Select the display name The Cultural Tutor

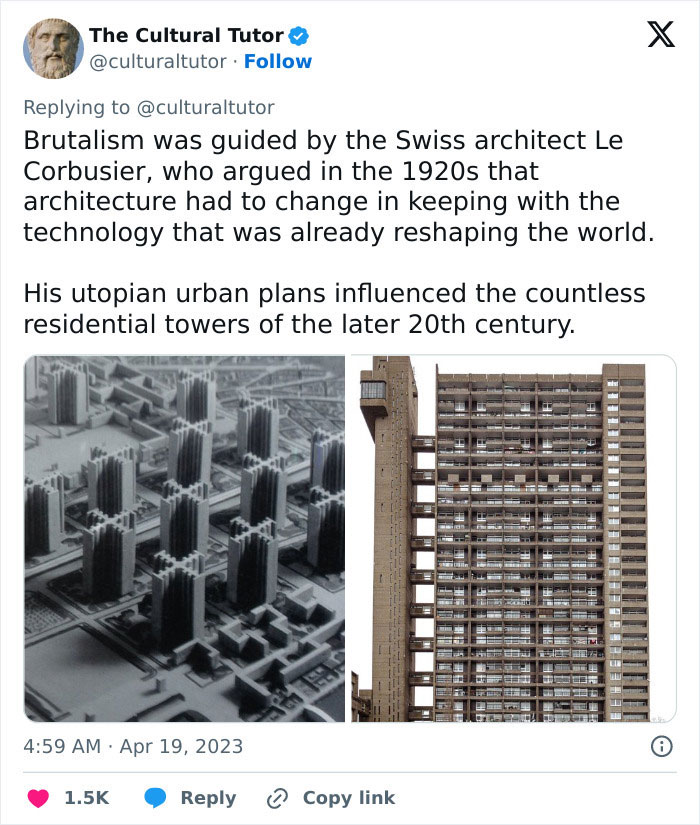[186, 35]
